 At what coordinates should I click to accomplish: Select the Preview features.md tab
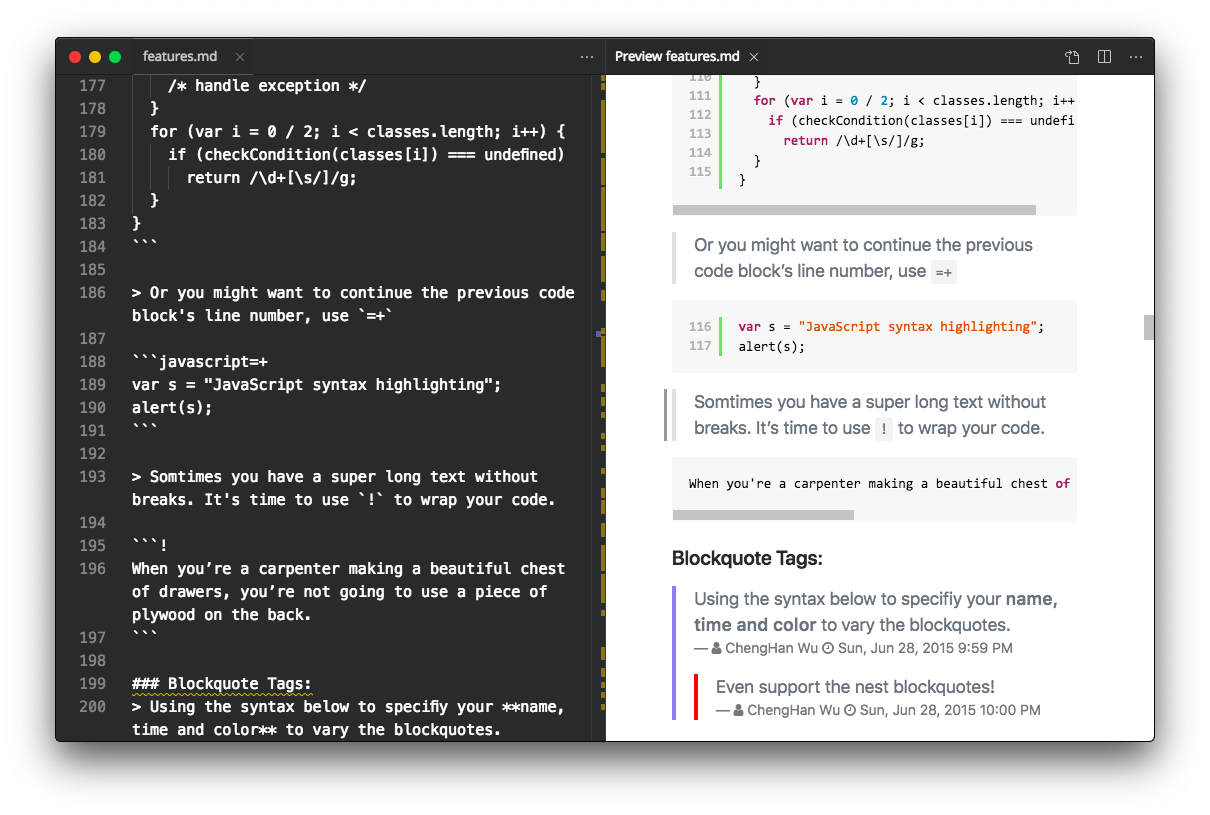tap(677, 57)
